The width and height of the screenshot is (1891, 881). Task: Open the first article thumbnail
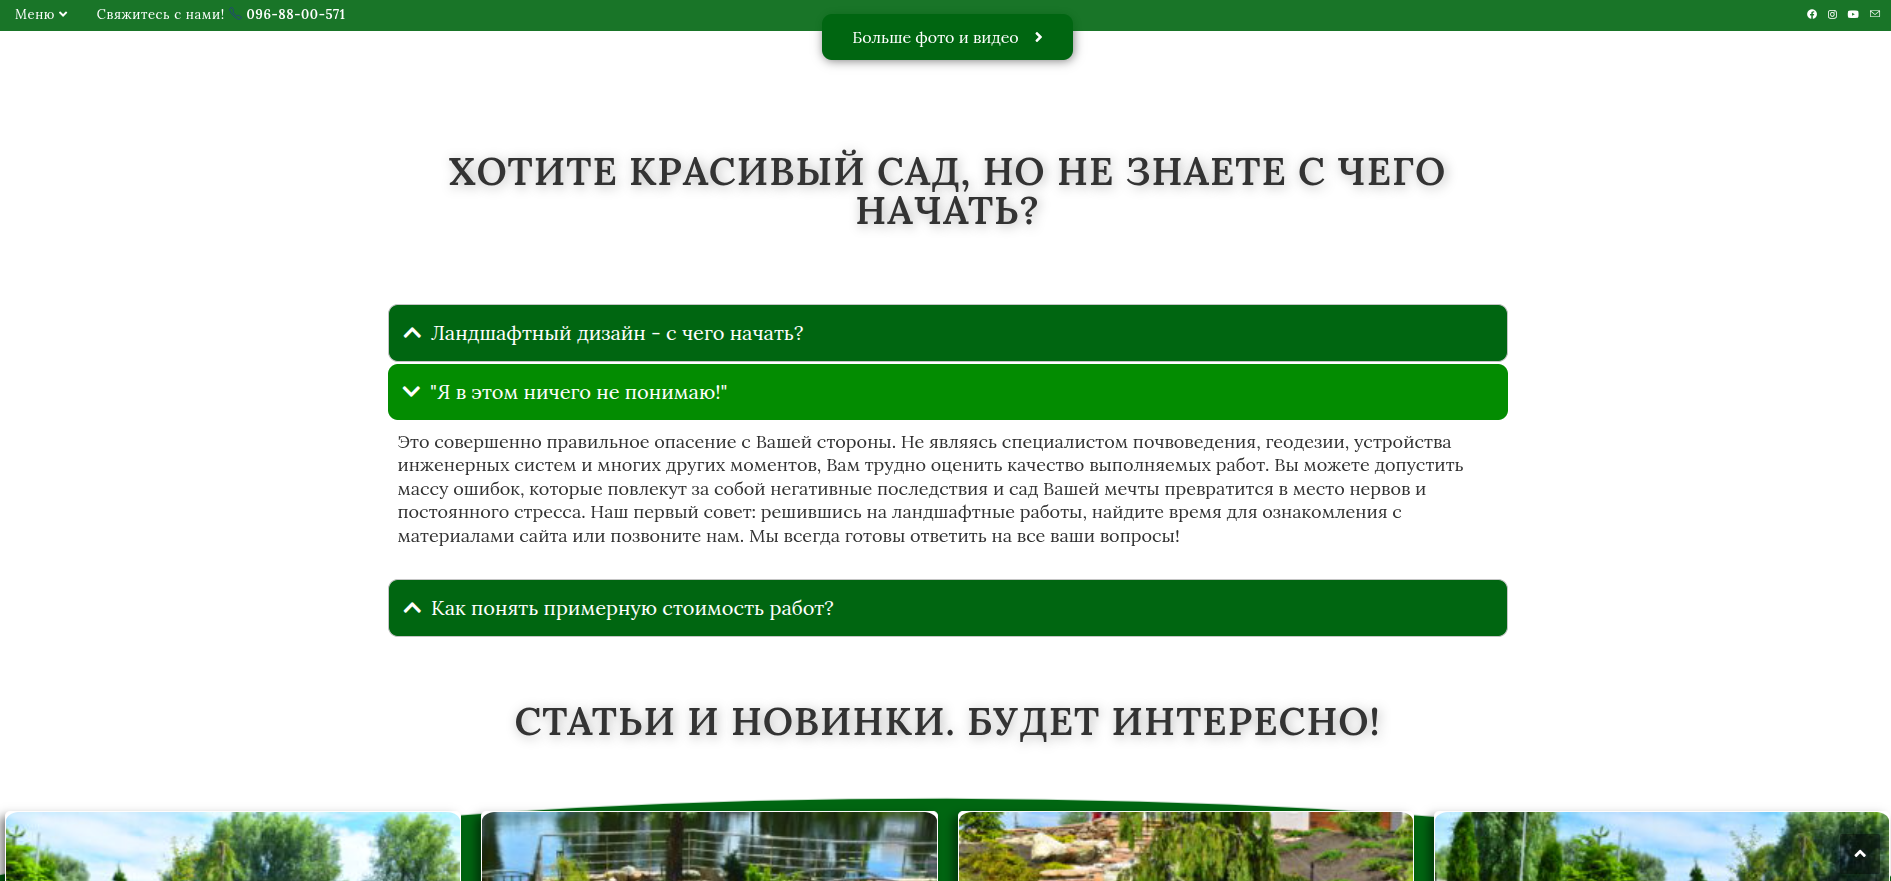point(232,846)
